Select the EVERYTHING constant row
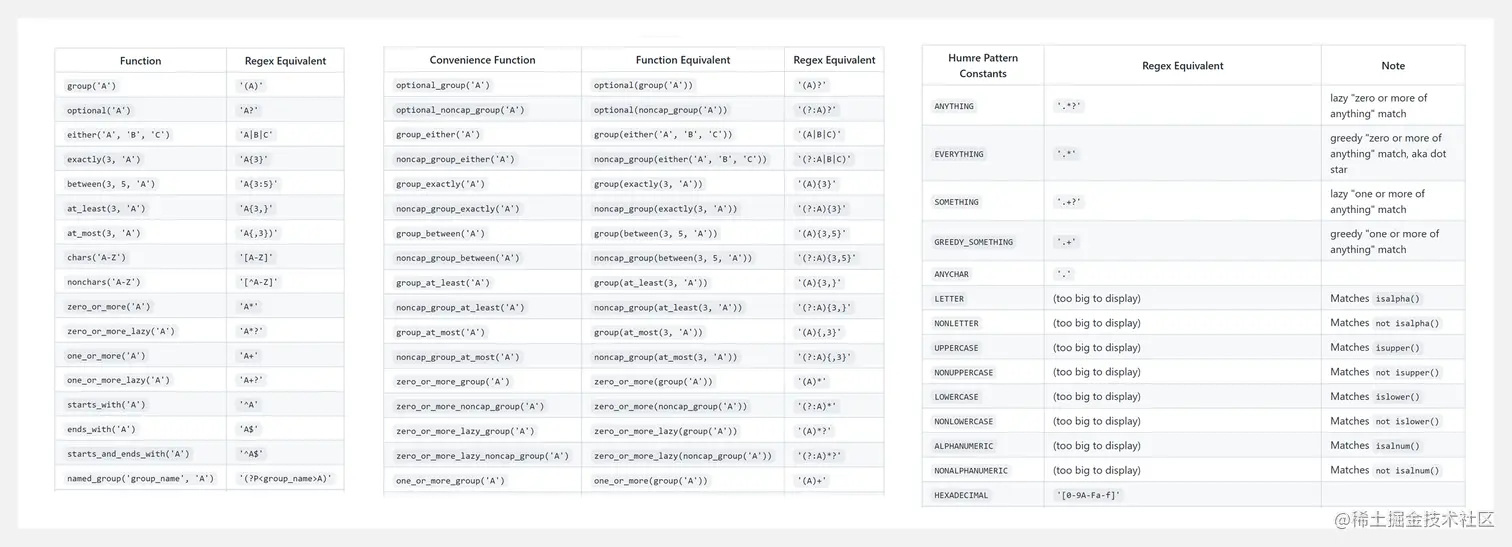Viewport: 1512px width, 547px height. coord(1193,154)
